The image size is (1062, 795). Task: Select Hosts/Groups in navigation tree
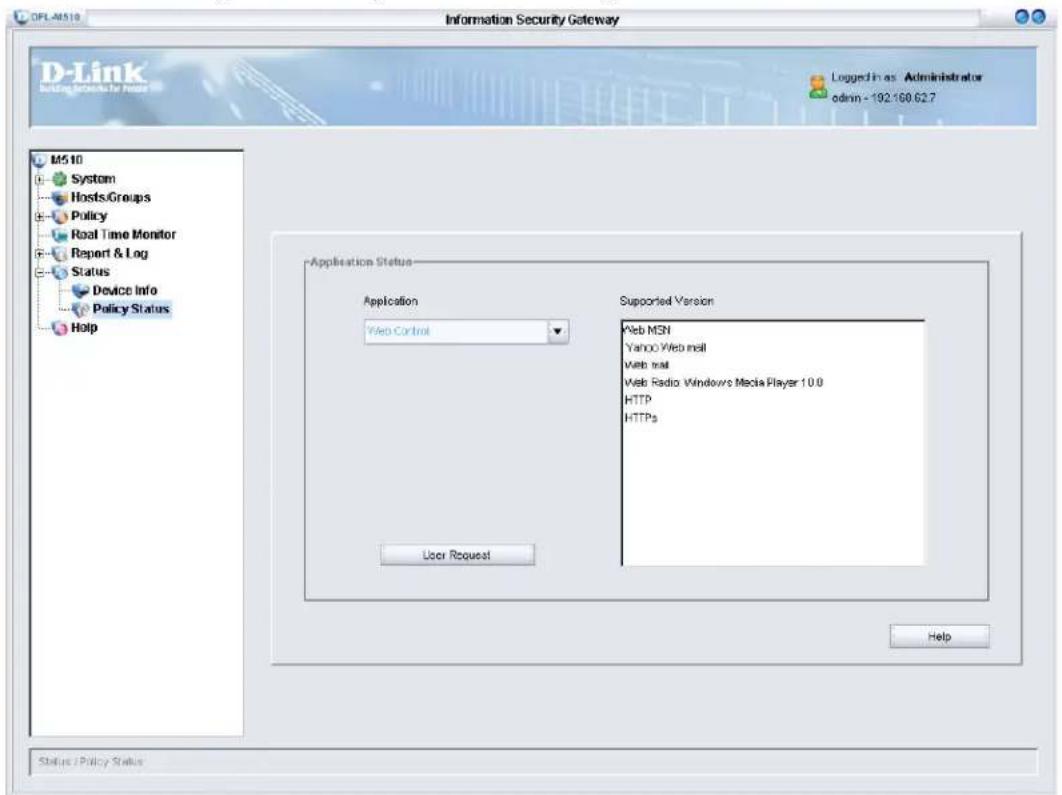pos(111,198)
